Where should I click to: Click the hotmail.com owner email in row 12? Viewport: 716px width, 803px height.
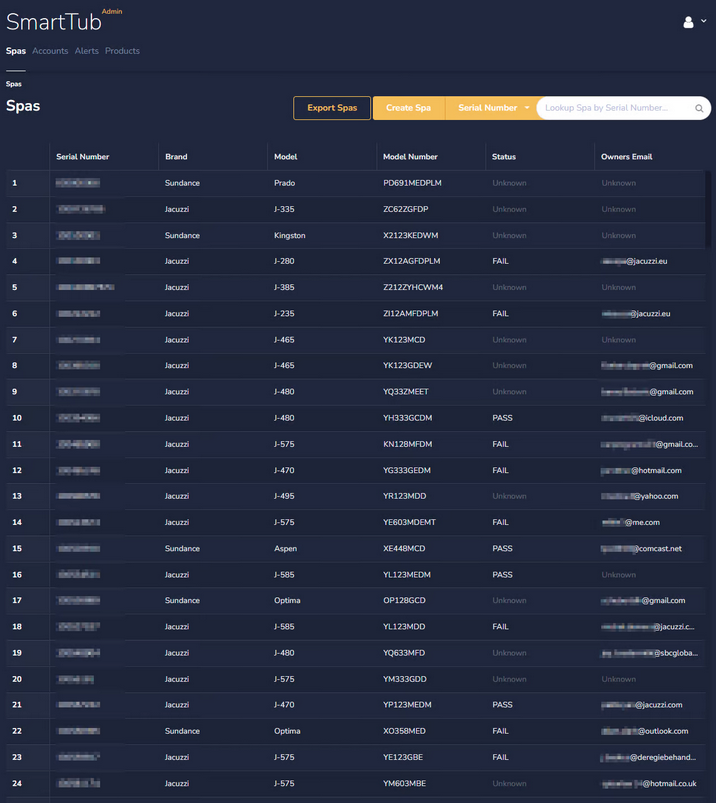[642, 470]
